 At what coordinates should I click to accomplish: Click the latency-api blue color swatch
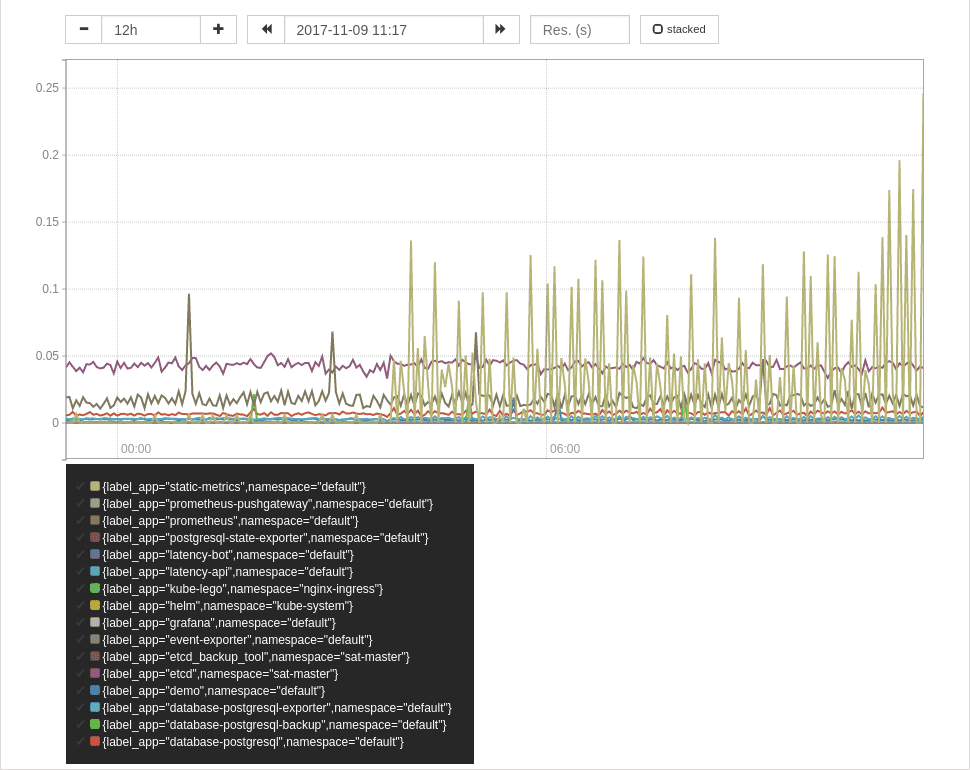point(95,571)
